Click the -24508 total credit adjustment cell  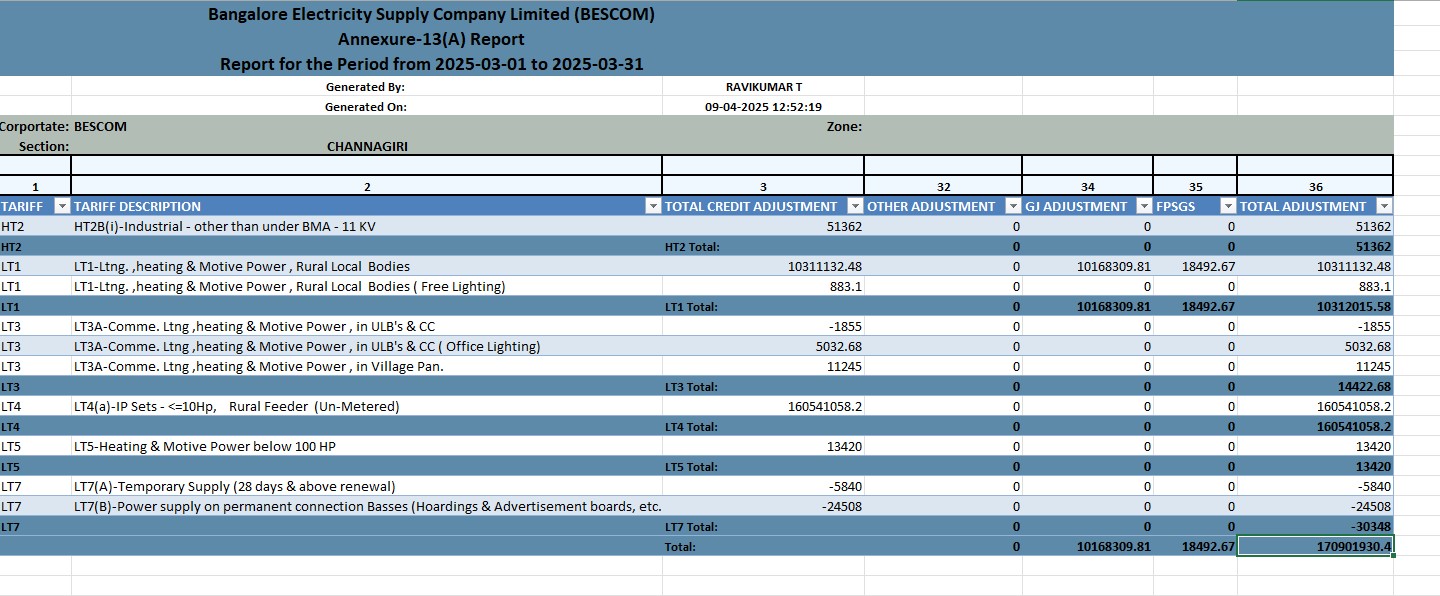tap(763, 506)
